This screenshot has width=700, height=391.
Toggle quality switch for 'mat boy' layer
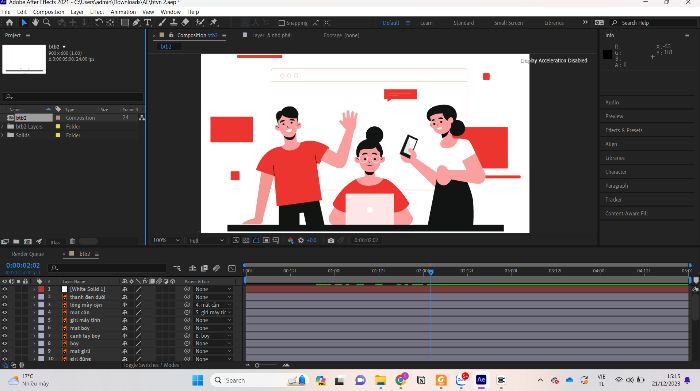click(138, 328)
